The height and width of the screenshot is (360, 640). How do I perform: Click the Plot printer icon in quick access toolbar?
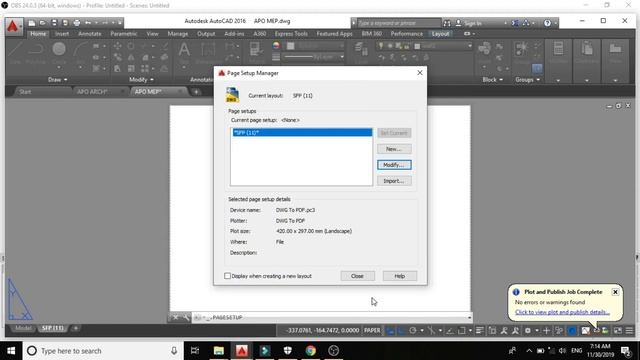[x=76, y=23]
